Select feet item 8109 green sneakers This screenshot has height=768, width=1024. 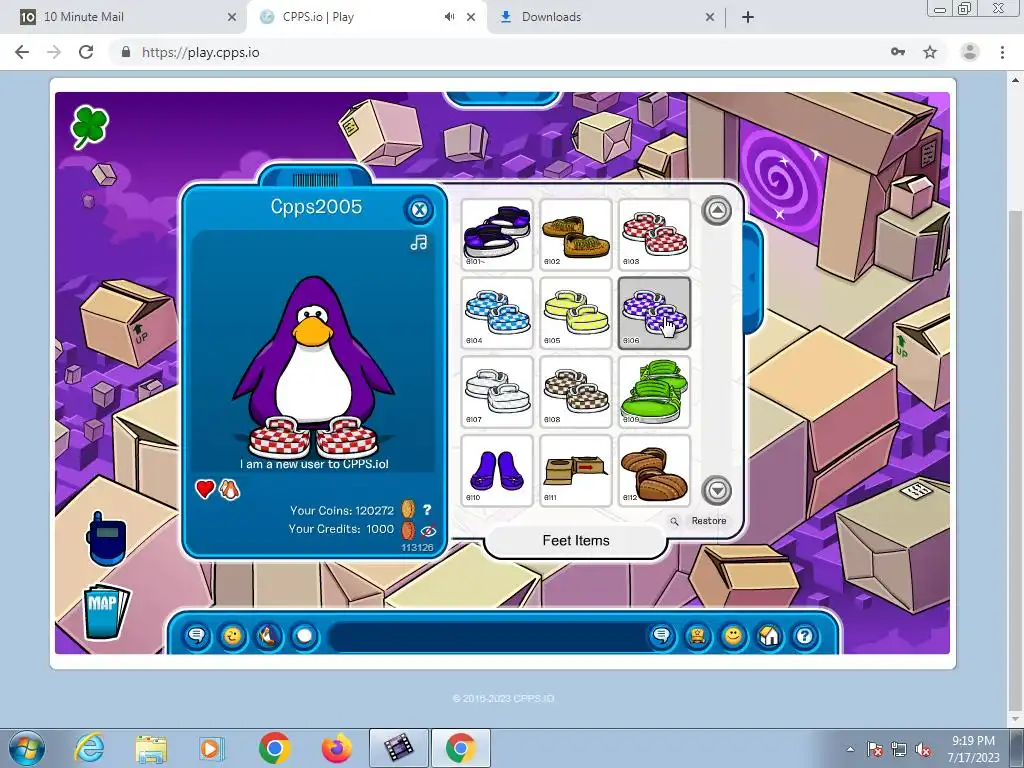coord(654,392)
